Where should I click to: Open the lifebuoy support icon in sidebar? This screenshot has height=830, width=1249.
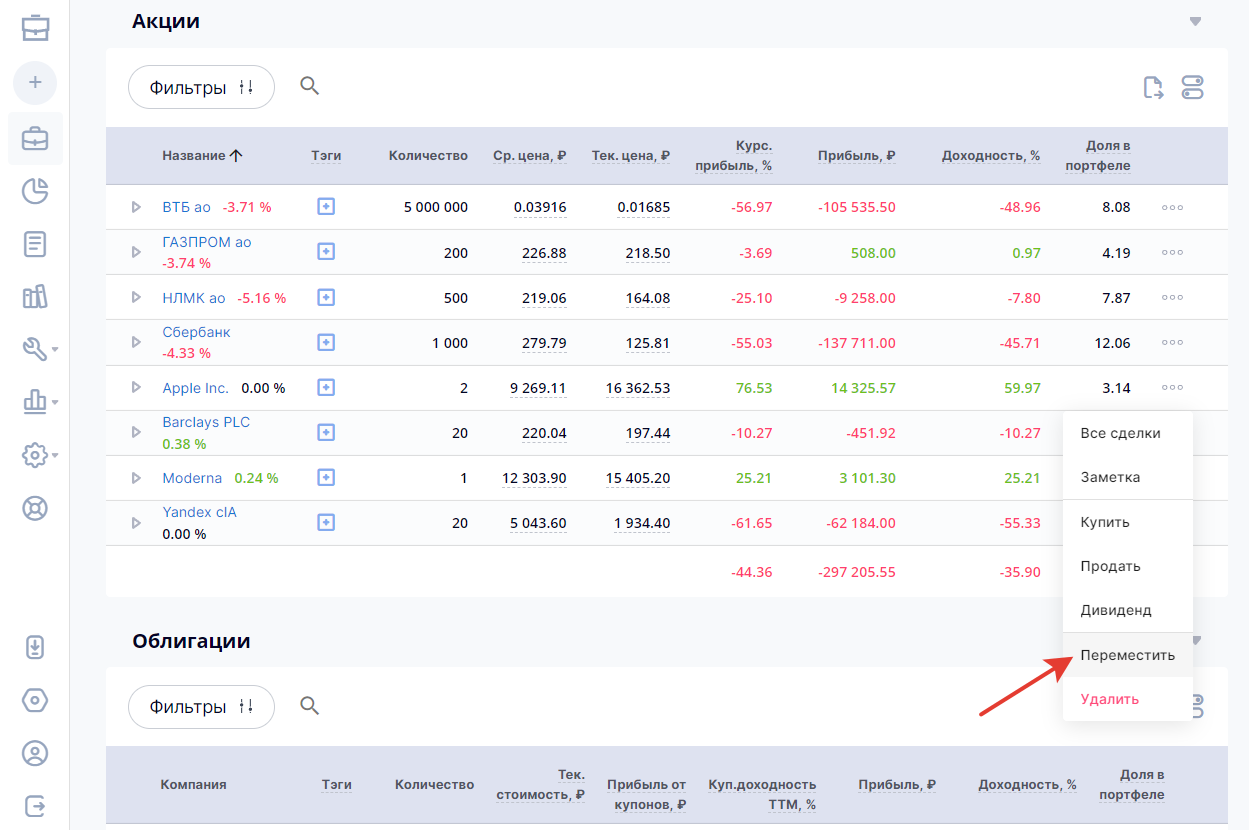pyautogui.click(x=35, y=508)
